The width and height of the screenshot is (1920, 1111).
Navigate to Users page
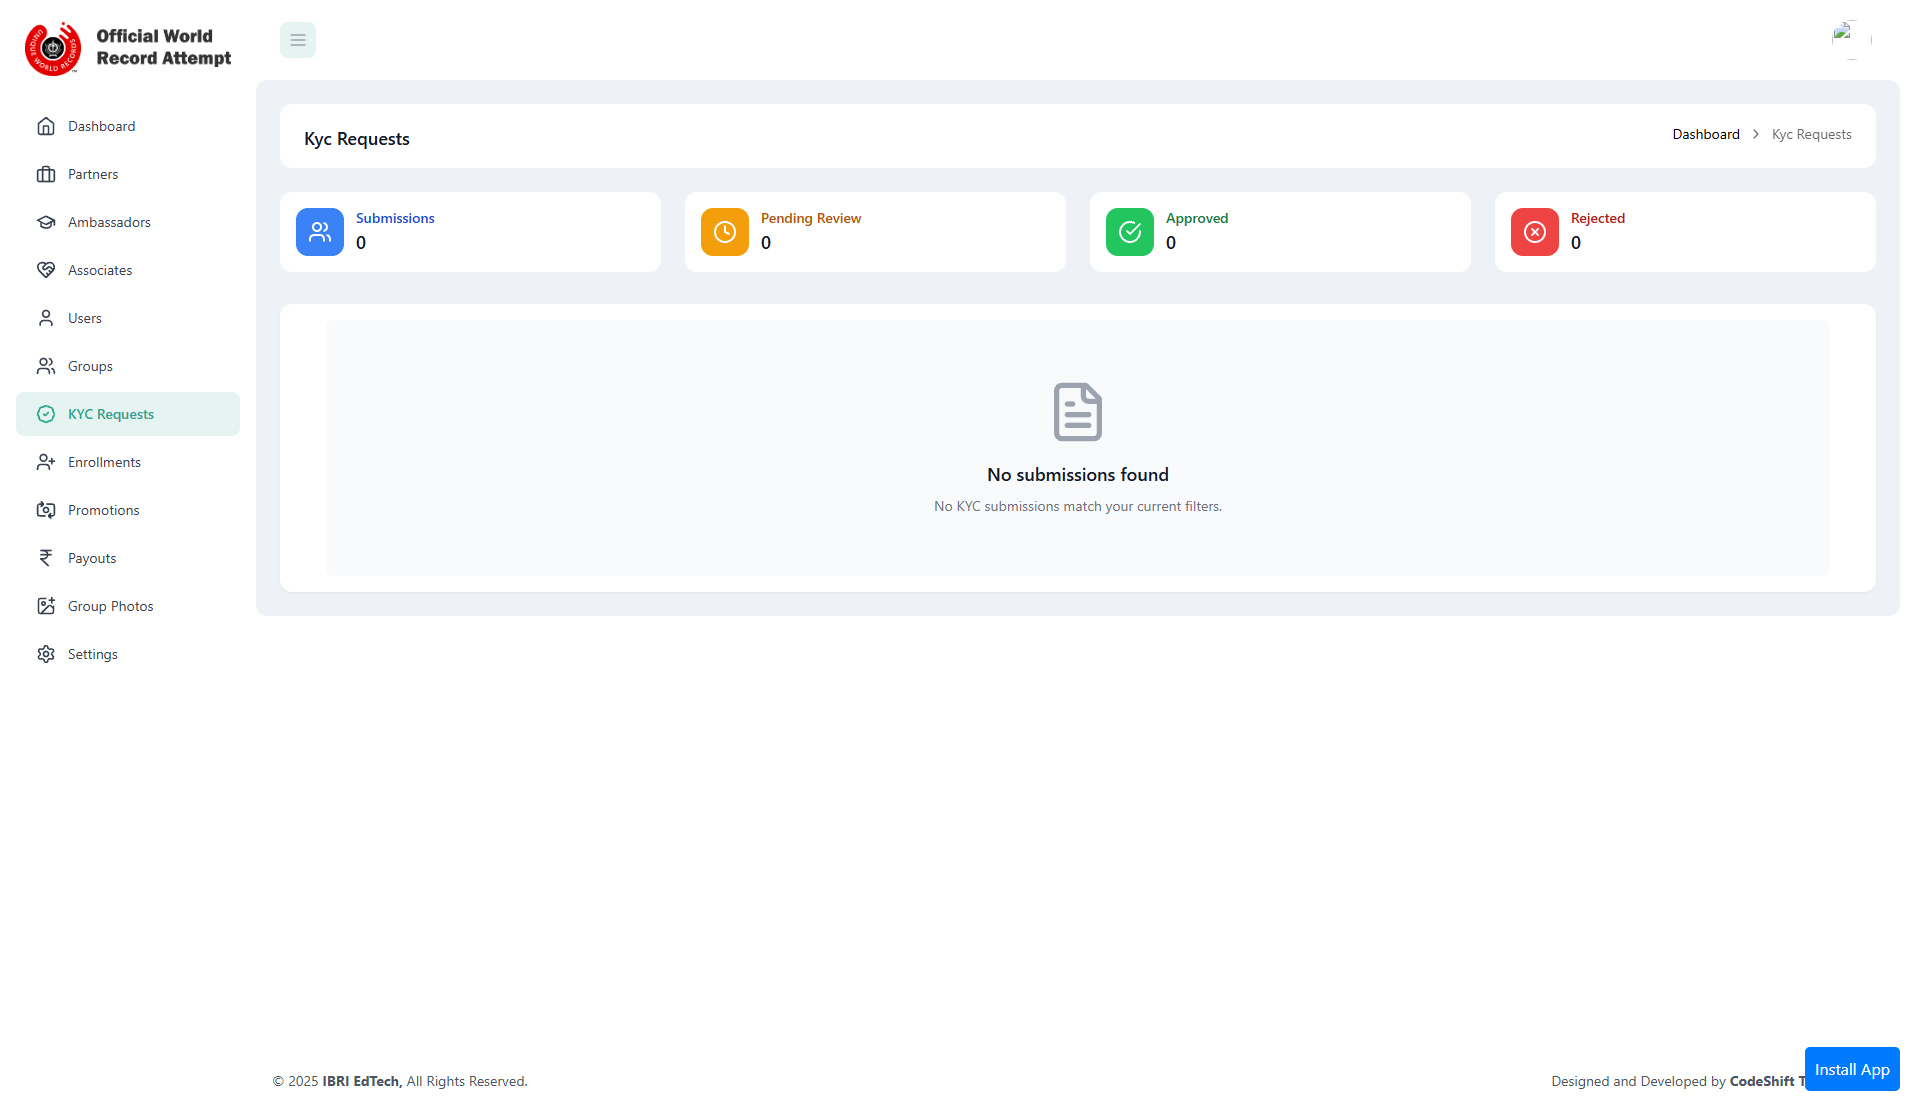click(x=128, y=318)
